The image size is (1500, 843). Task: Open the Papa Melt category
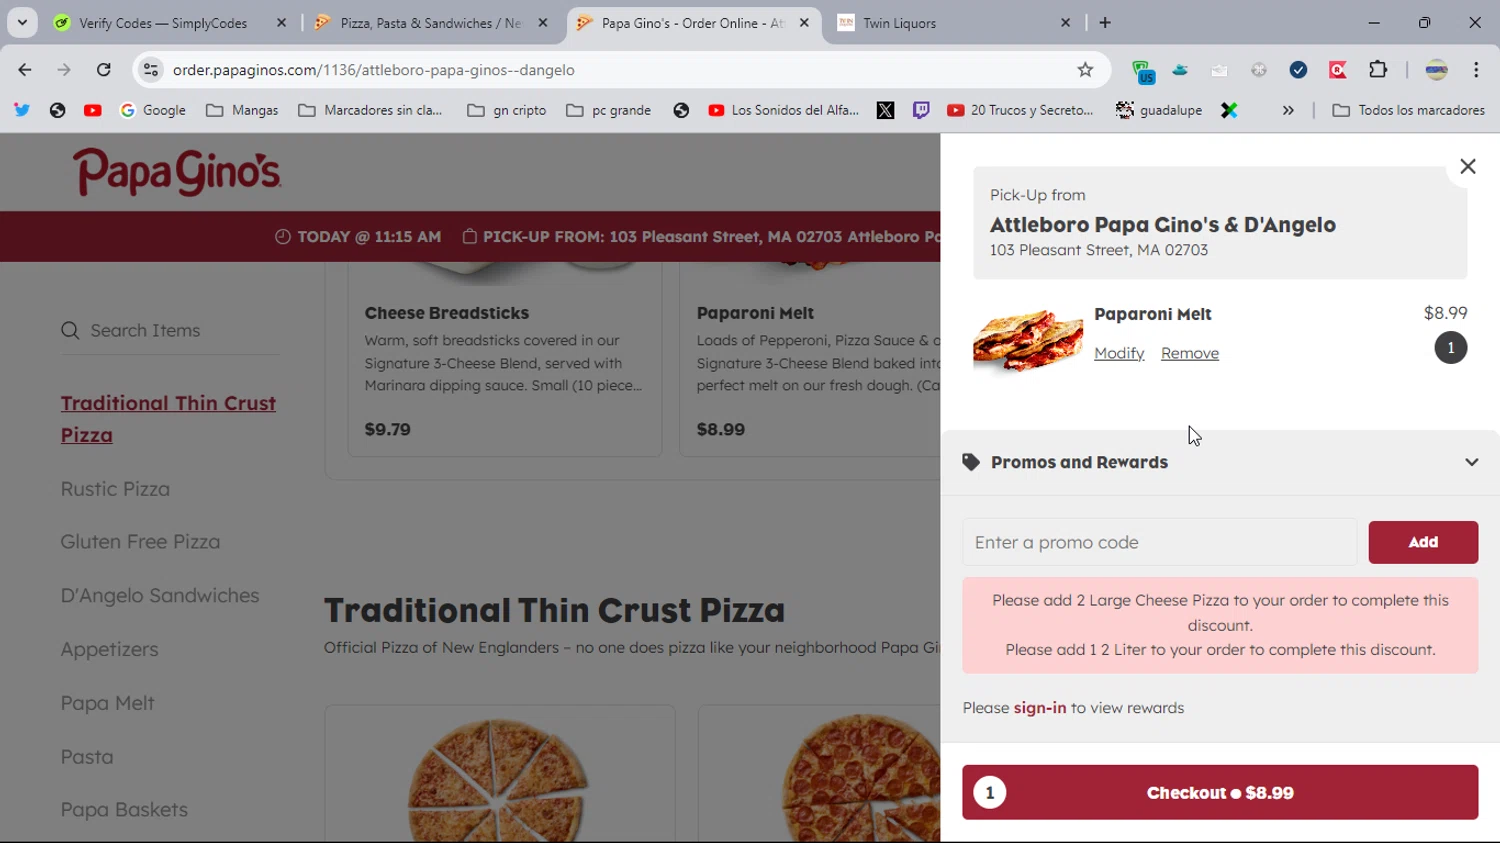tap(107, 703)
